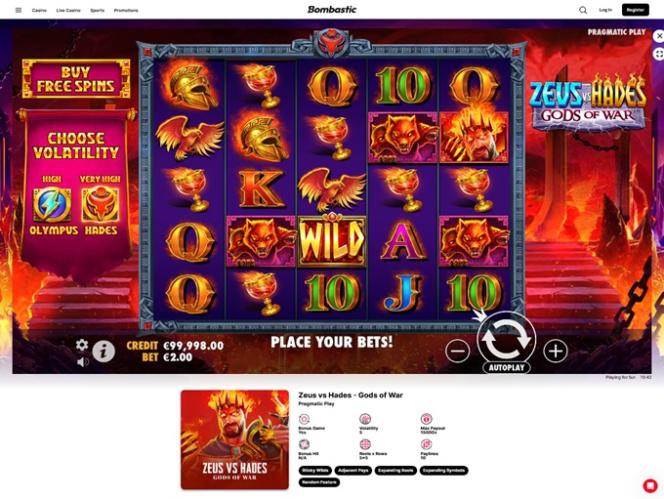664x499 pixels.
Task: Go to the Sports menu item
Action: pos(97,10)
